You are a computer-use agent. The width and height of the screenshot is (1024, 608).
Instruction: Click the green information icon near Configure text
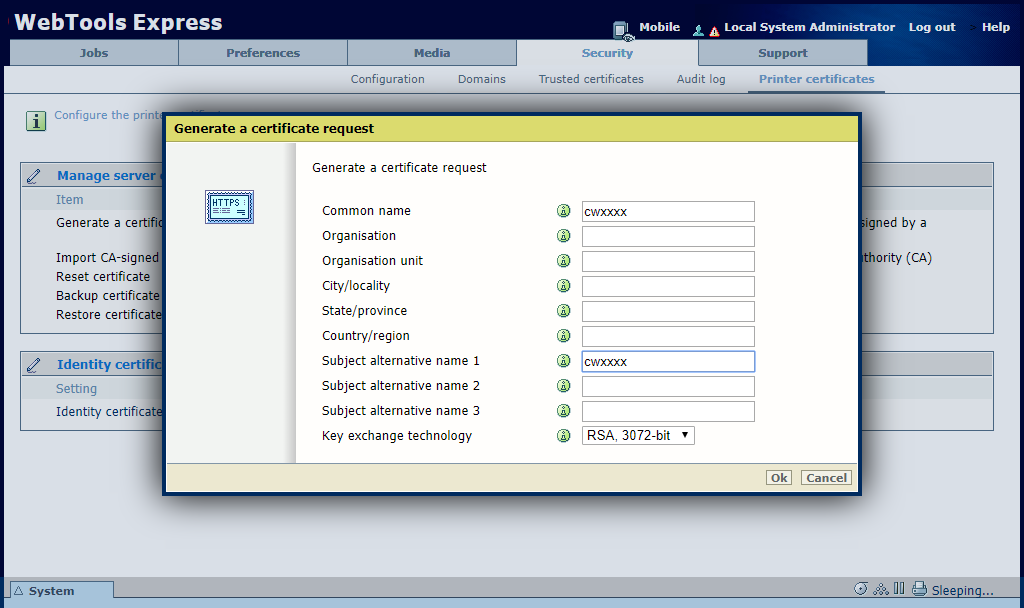(36, 121)
